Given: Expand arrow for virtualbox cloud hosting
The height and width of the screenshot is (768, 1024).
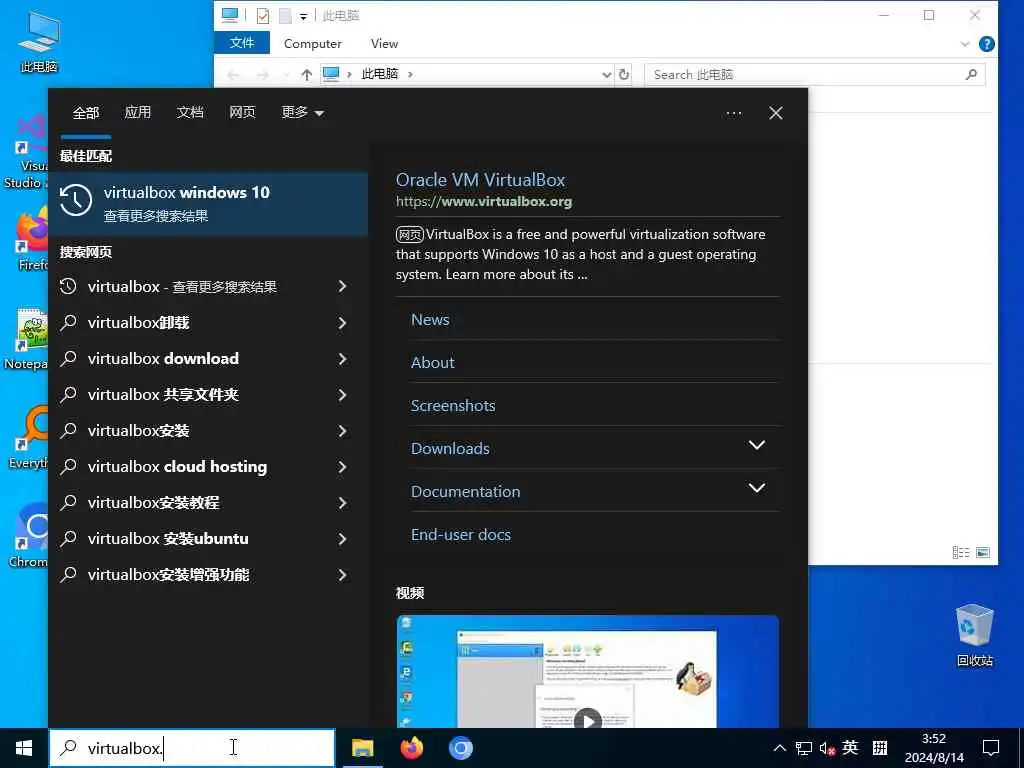Looking at the screenshot, I should pos(342,466).
